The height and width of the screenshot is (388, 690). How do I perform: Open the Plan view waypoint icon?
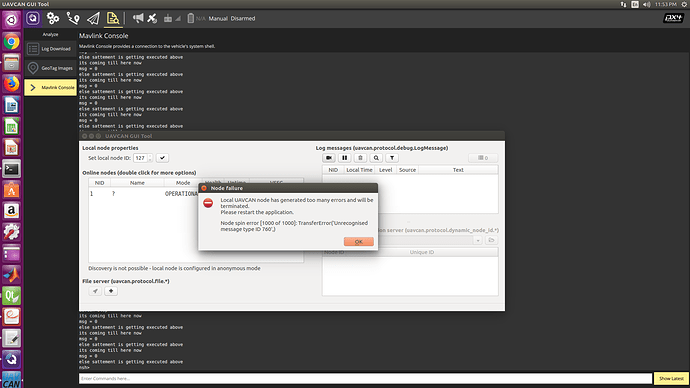tap(73, 18)
